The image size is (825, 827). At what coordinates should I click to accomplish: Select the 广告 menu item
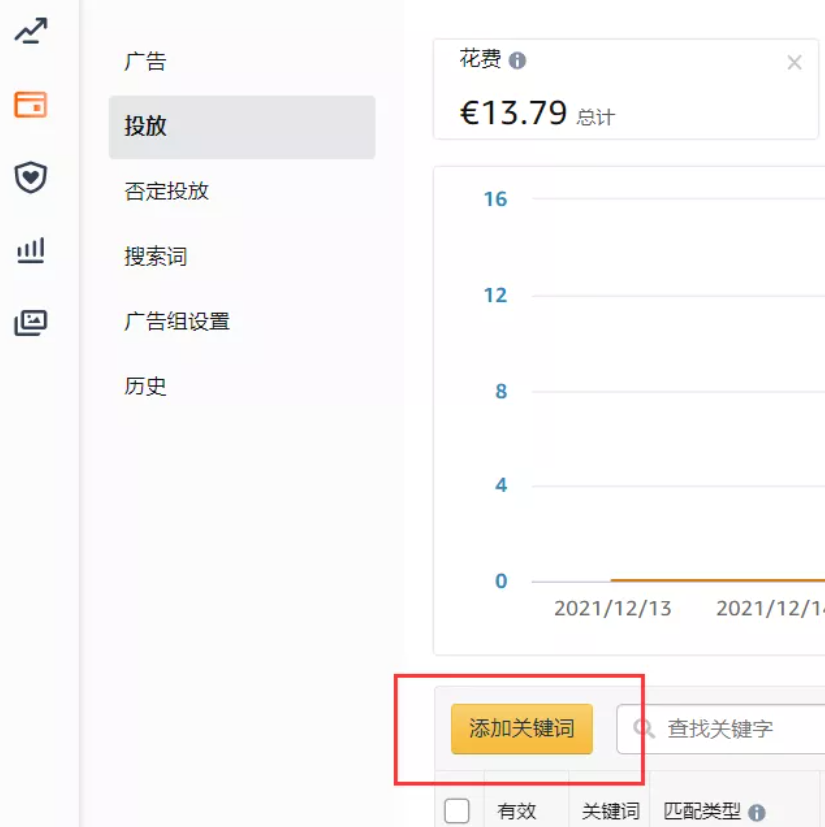click(x=146, y=61)
